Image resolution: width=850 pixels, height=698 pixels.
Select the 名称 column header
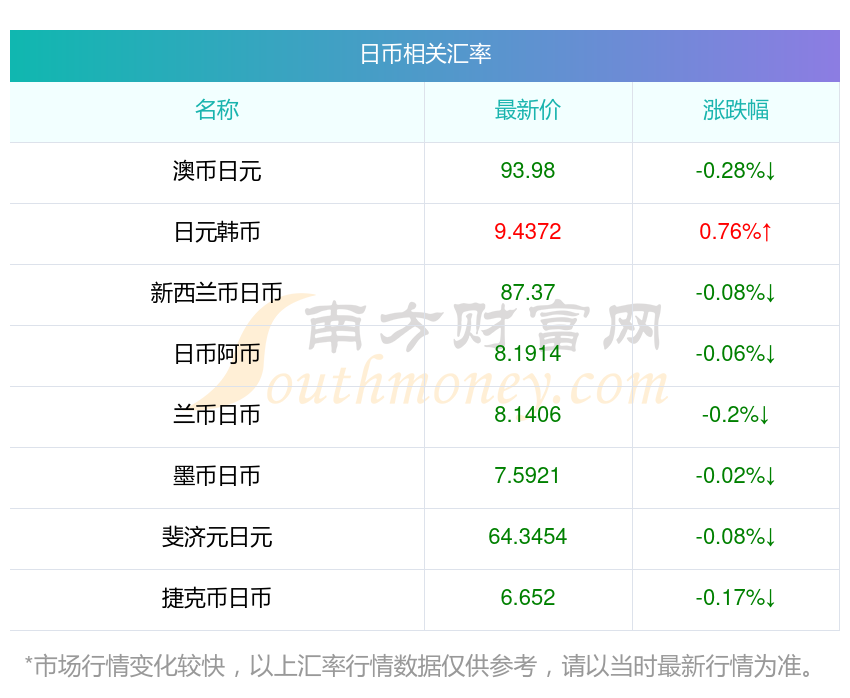coord(217,110)
